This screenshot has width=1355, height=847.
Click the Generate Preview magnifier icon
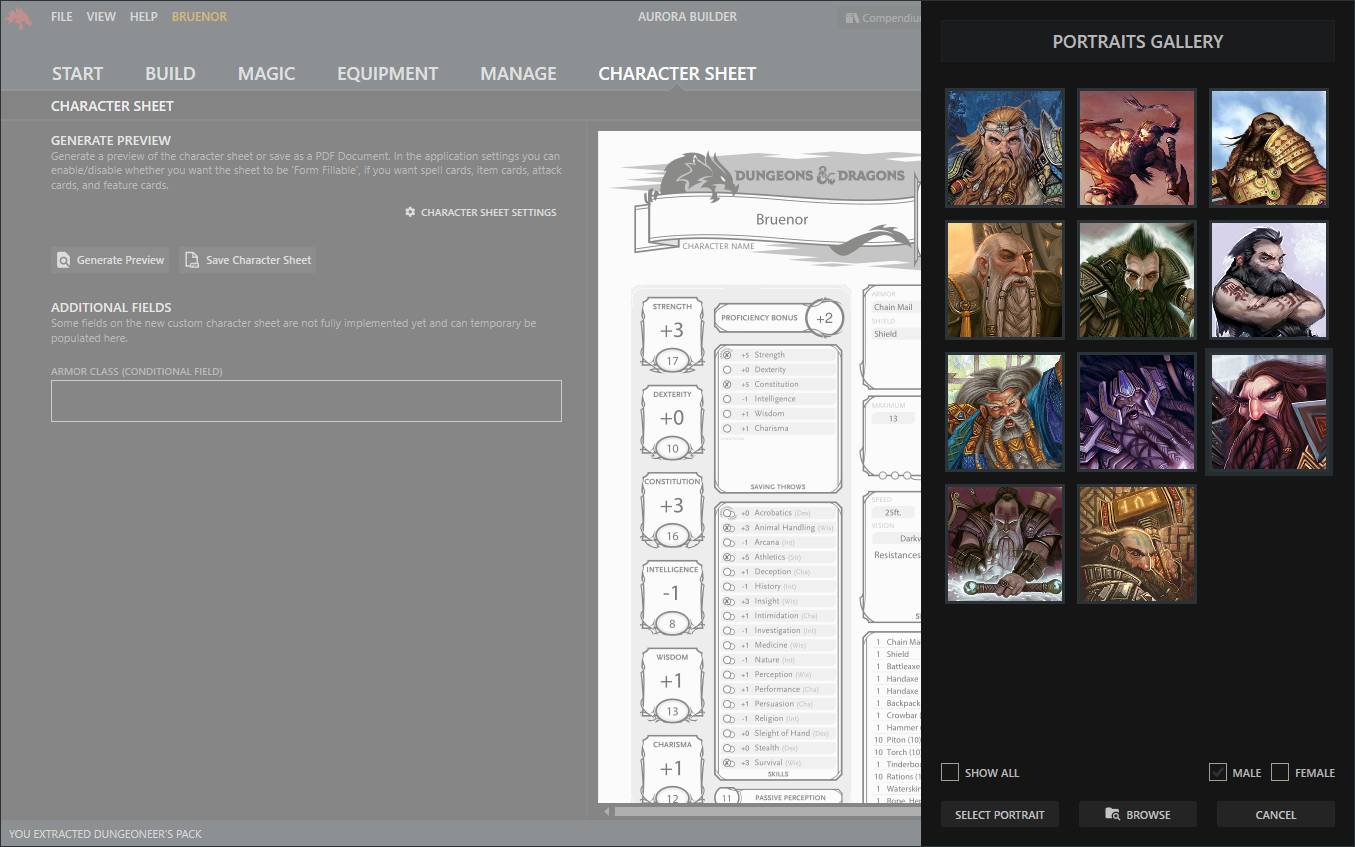tap(64, 260)
